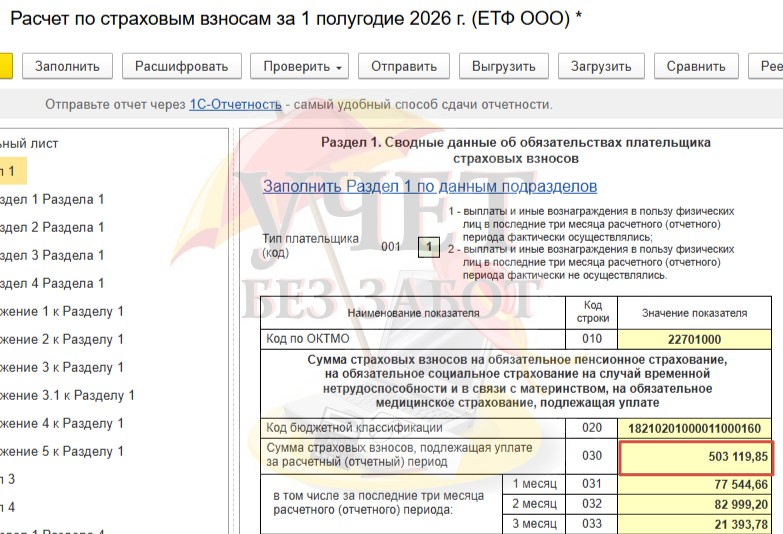Viewport: 783px width, 534px height.
Task: Click the Выгрузить button
Action: [503, 66]
